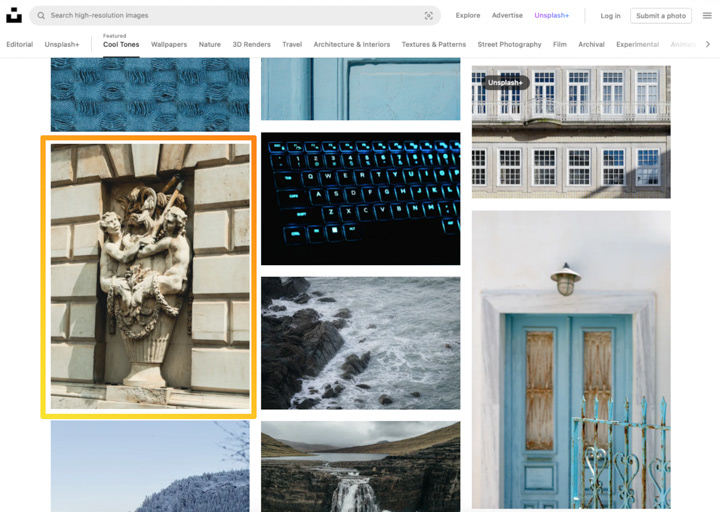
Task: Click Log in
Action: click(610, 16)
